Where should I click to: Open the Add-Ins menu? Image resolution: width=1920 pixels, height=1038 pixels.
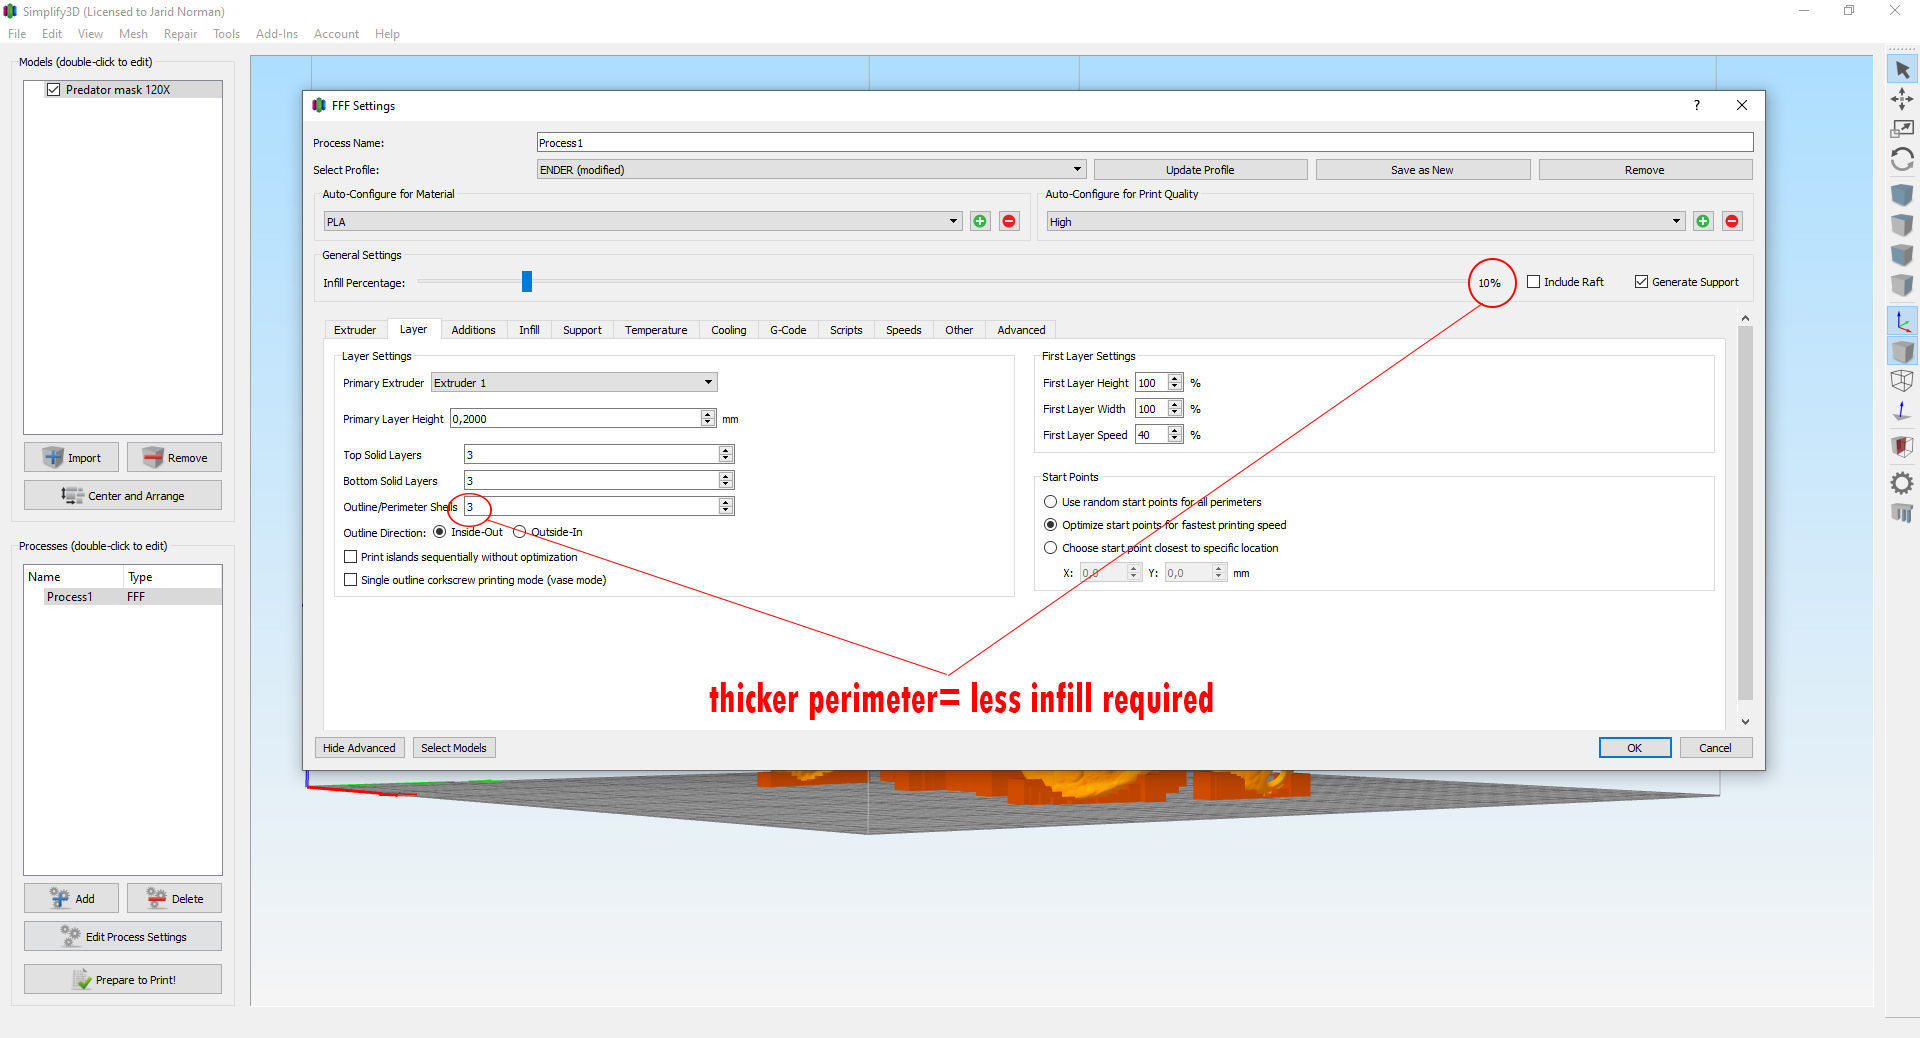click(x=277, y=34)
